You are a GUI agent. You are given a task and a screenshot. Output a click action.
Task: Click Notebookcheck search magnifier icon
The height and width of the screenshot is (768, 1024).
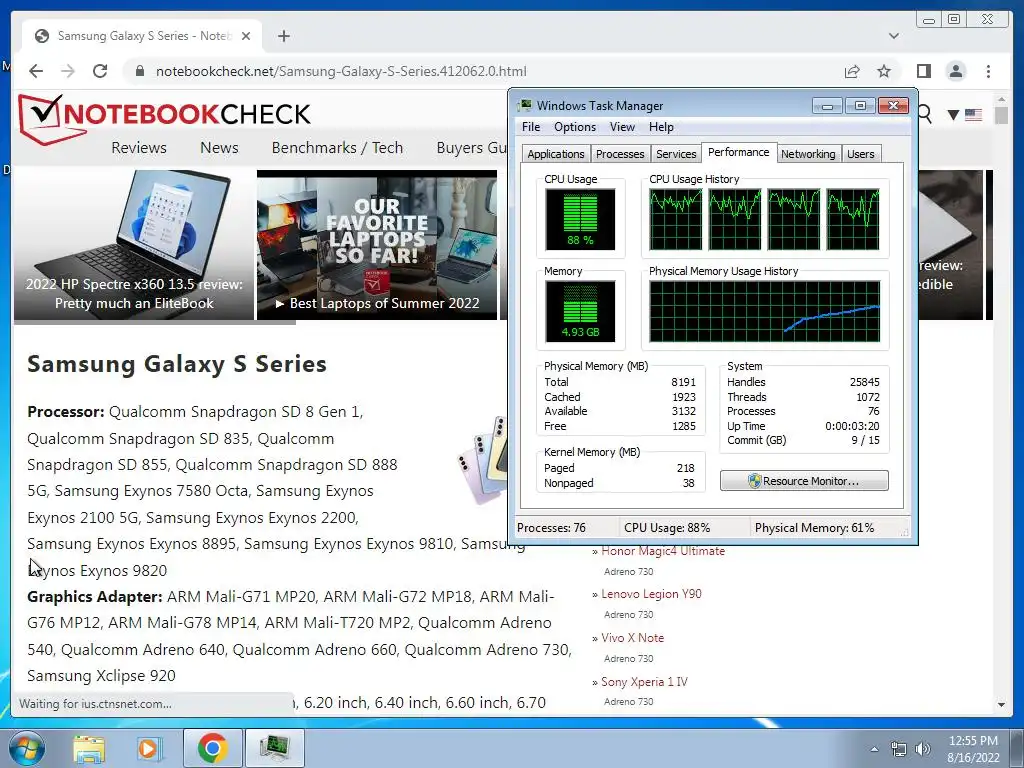(925, 115)
